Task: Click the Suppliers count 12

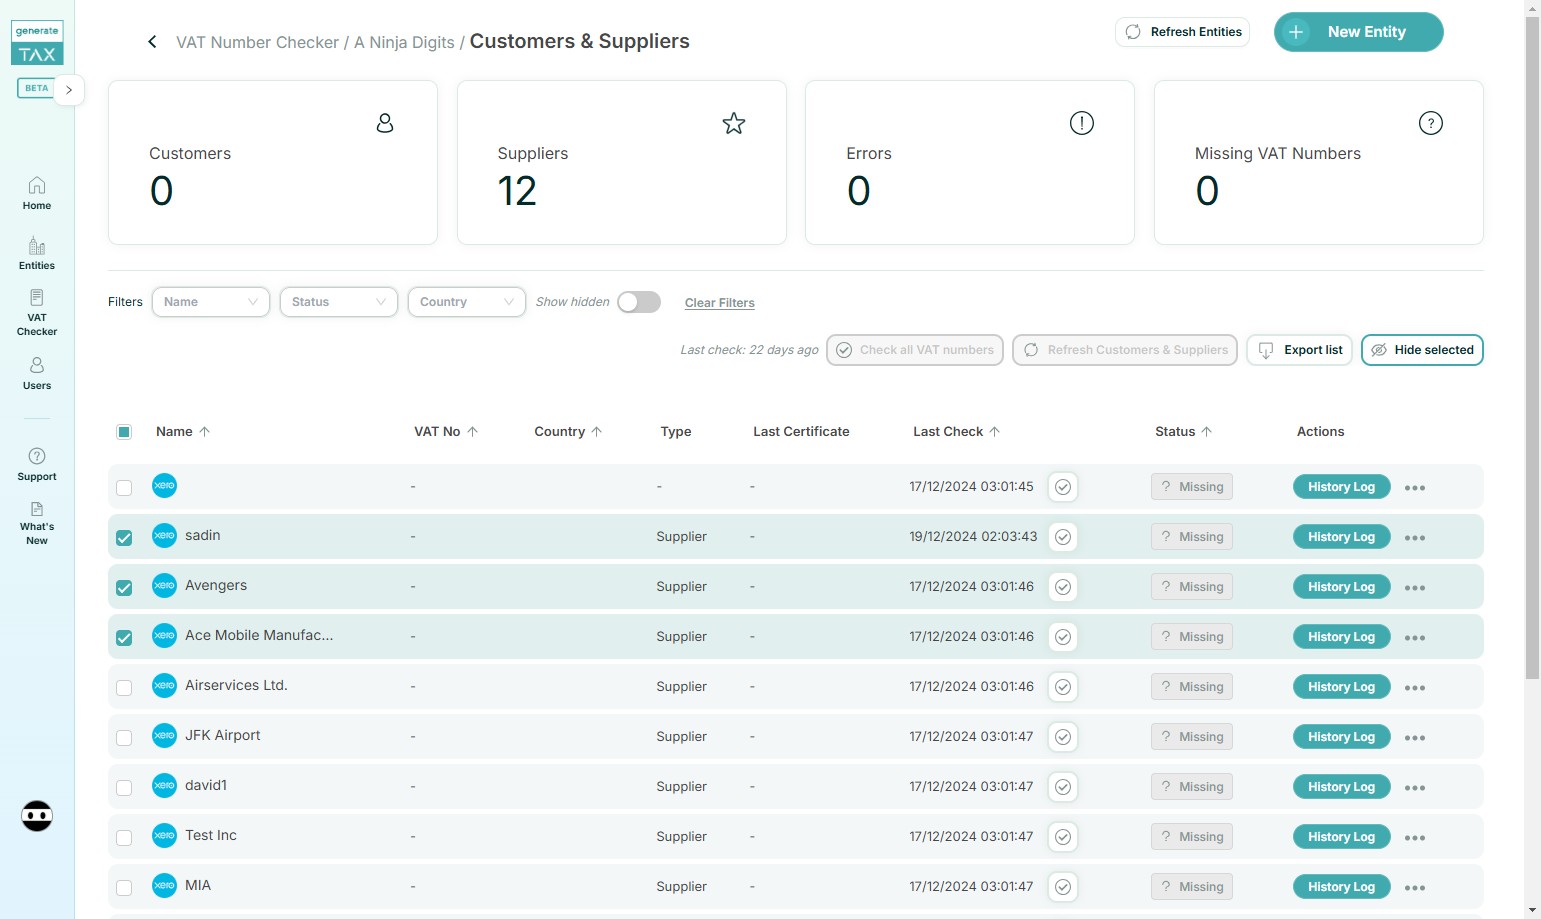Action: [x=517, y=191]
